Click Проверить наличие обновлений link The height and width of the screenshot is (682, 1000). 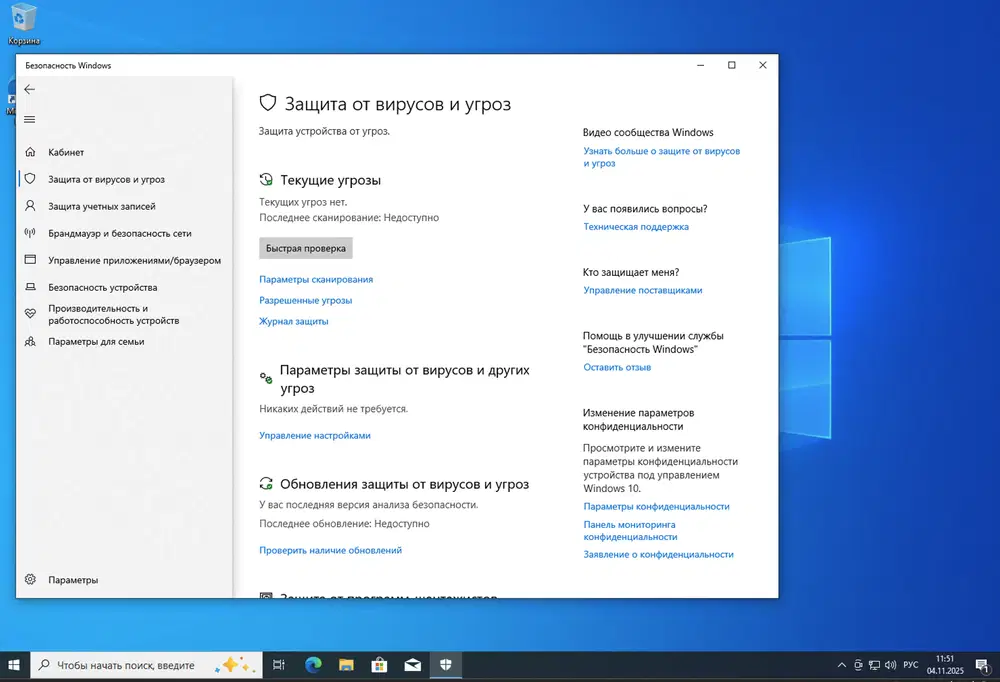coord(330,551)
